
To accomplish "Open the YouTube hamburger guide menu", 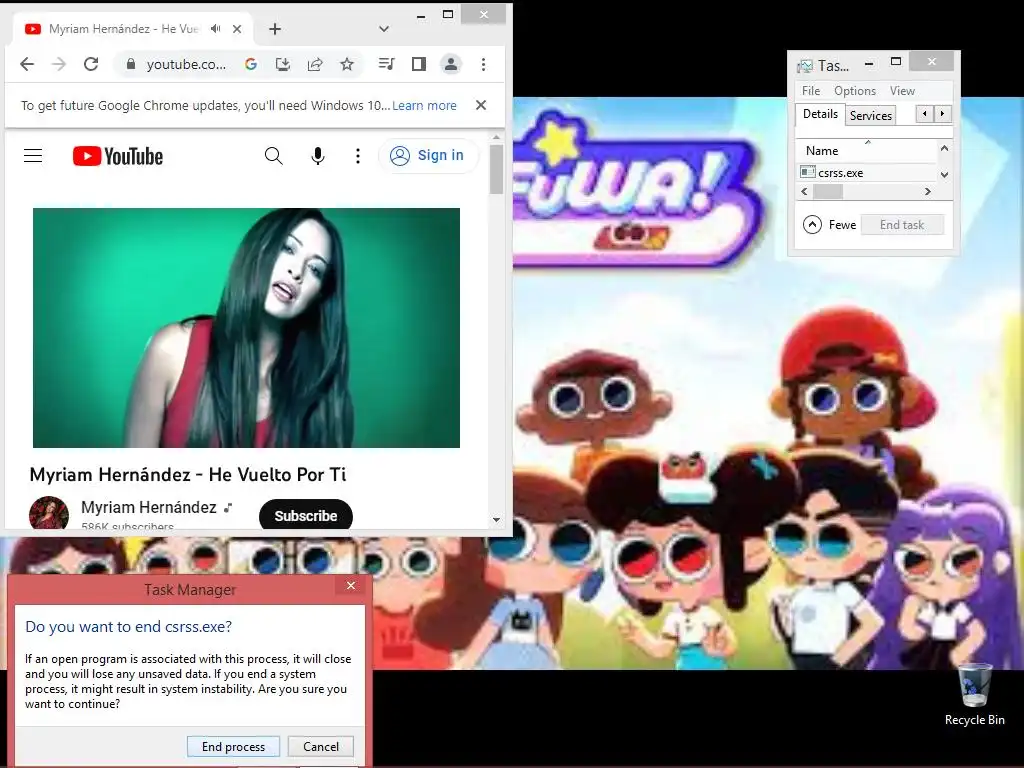I will pyautogui.click(x=33, y=155).
